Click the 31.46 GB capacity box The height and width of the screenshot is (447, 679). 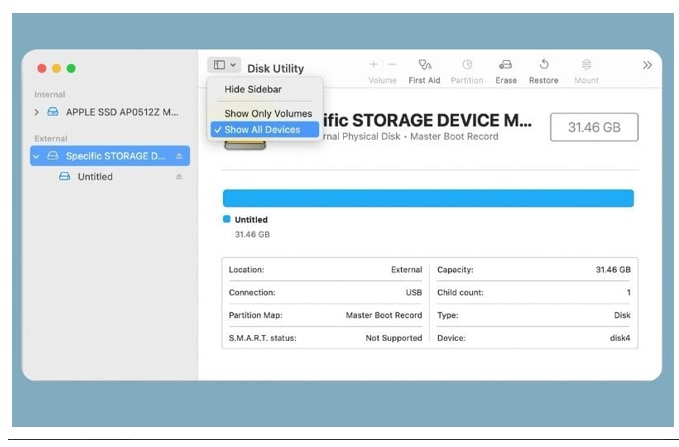click(x=594, y=127)
